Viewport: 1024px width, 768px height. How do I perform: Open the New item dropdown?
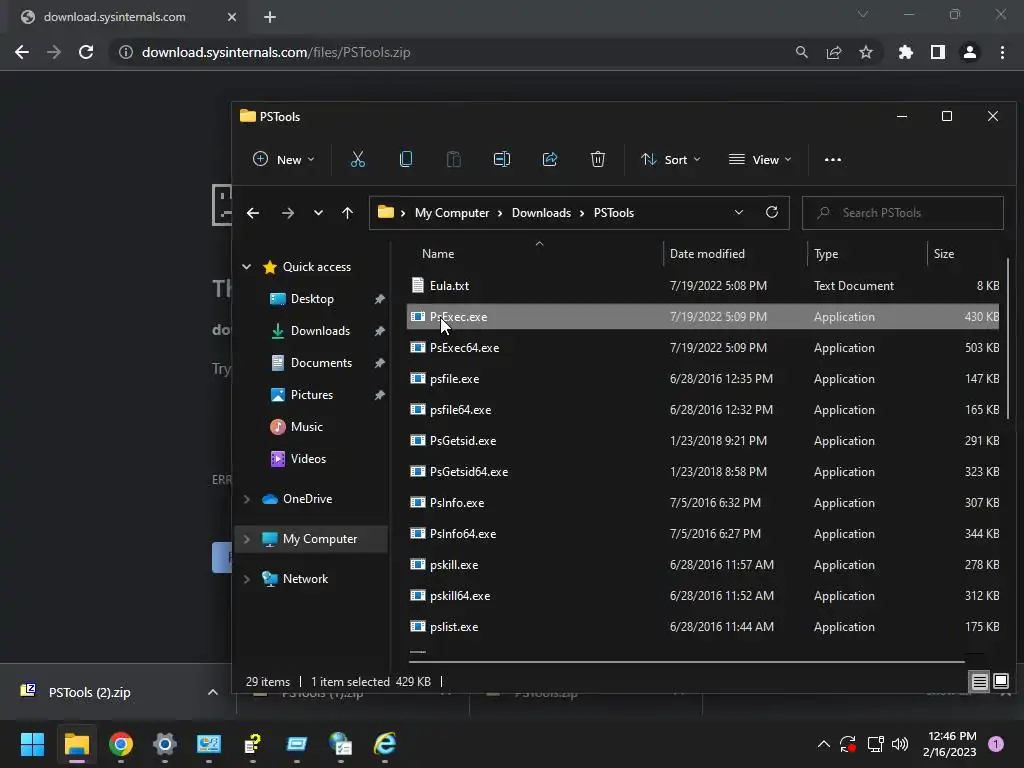click(x=283, y=159)
